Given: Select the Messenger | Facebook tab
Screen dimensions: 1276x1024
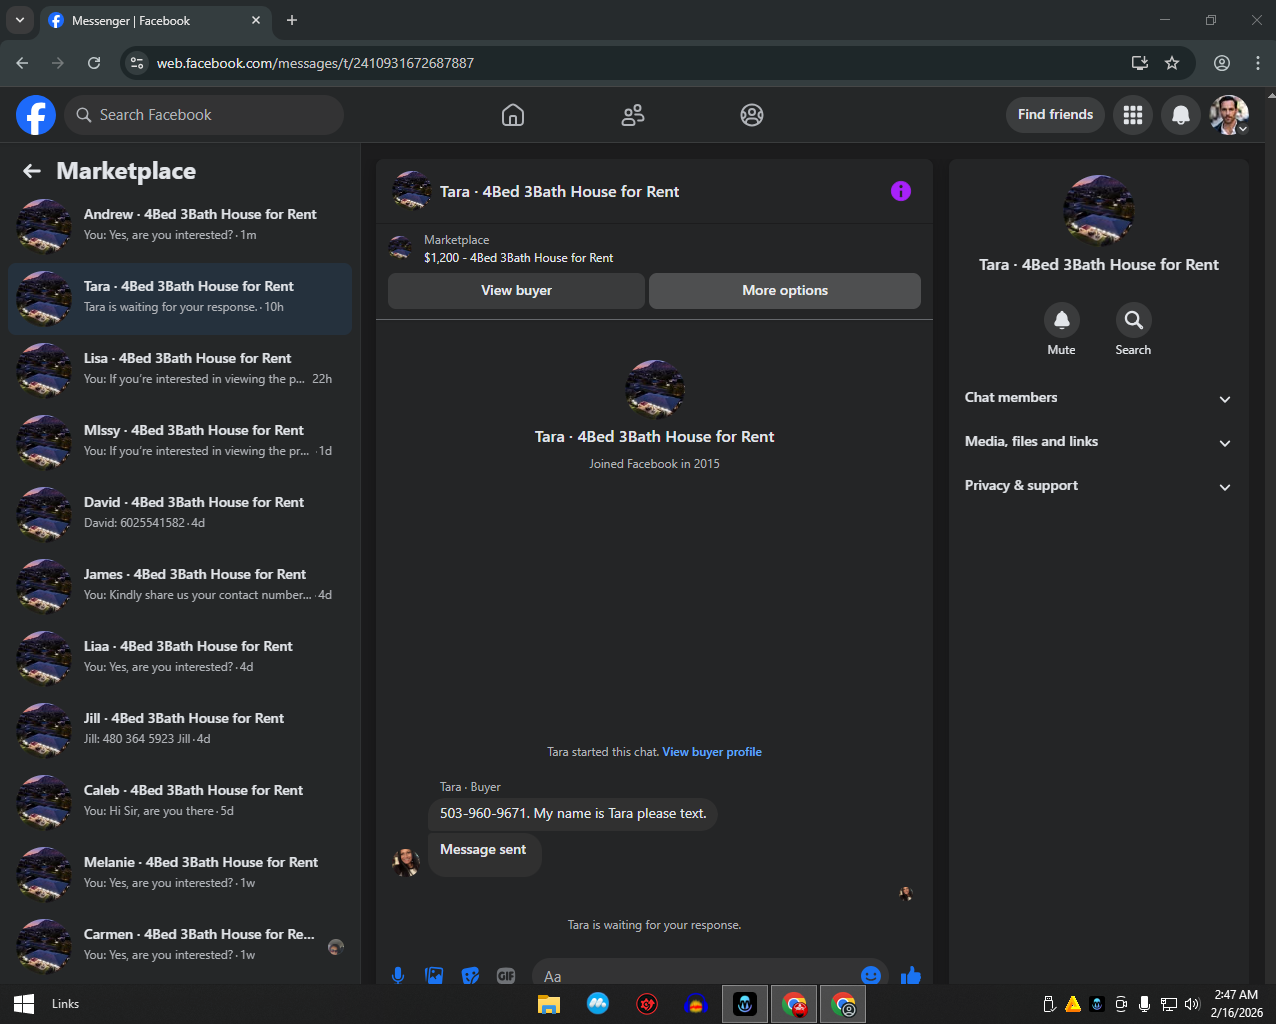Looking at the screenshot, I should pos(155,20).
